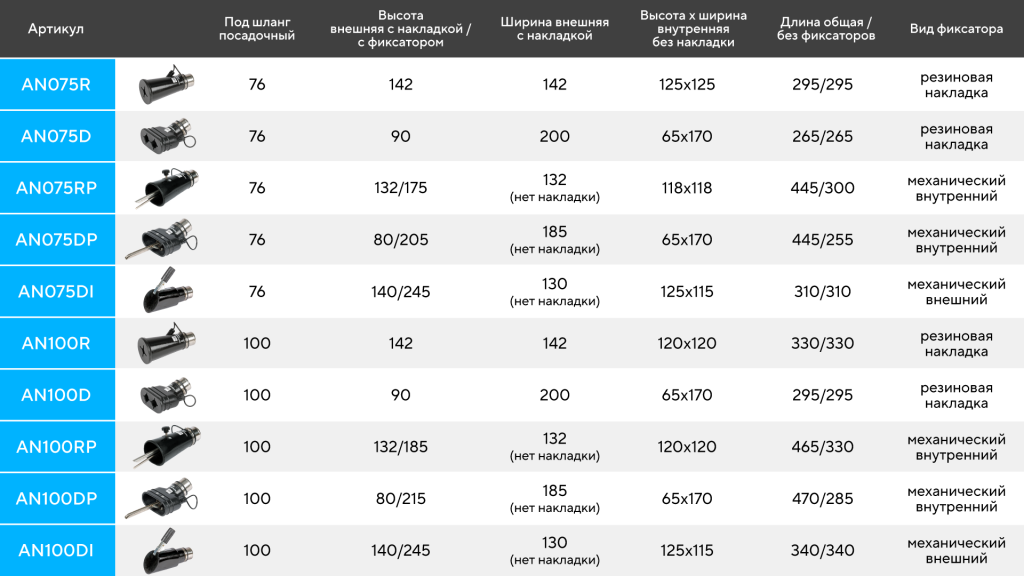Select the "Вид фиксатора" column header
This screenshot has width=1024, height=576.
coord(956,29)
